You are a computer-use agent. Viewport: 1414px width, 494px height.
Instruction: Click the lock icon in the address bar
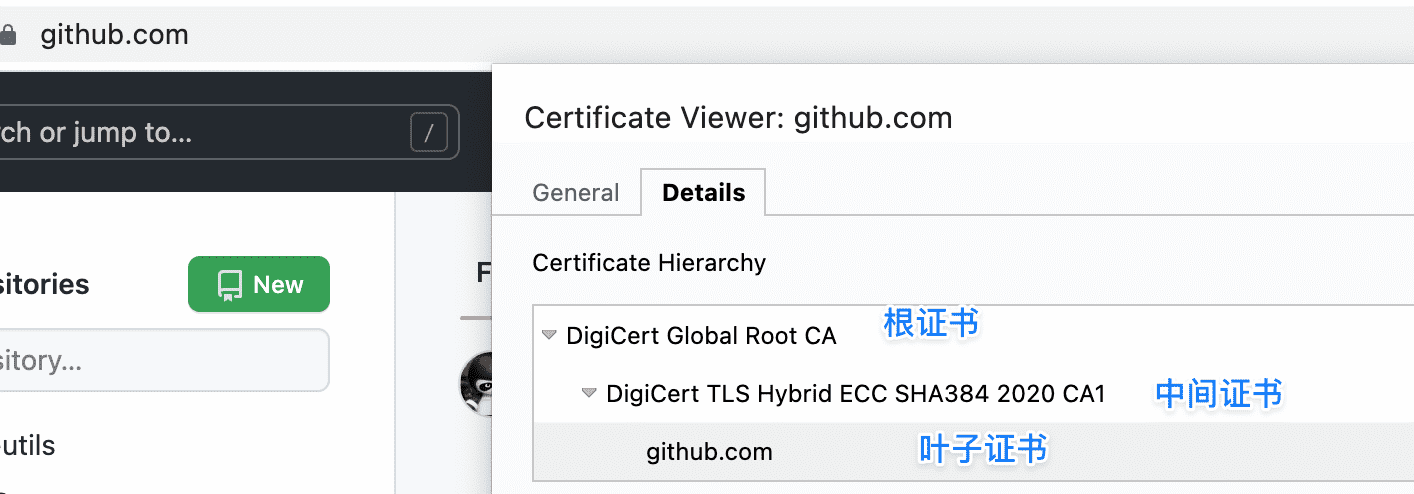click(8, 36)
